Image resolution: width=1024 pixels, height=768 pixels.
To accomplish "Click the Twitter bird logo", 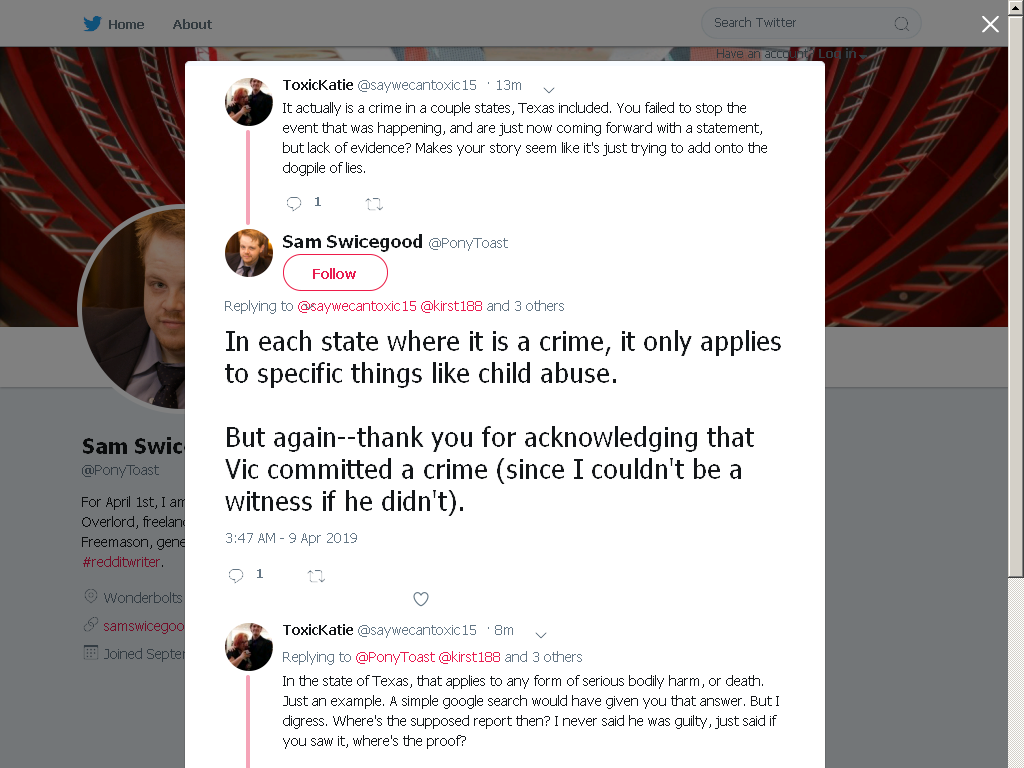I will tap(92, 24).
